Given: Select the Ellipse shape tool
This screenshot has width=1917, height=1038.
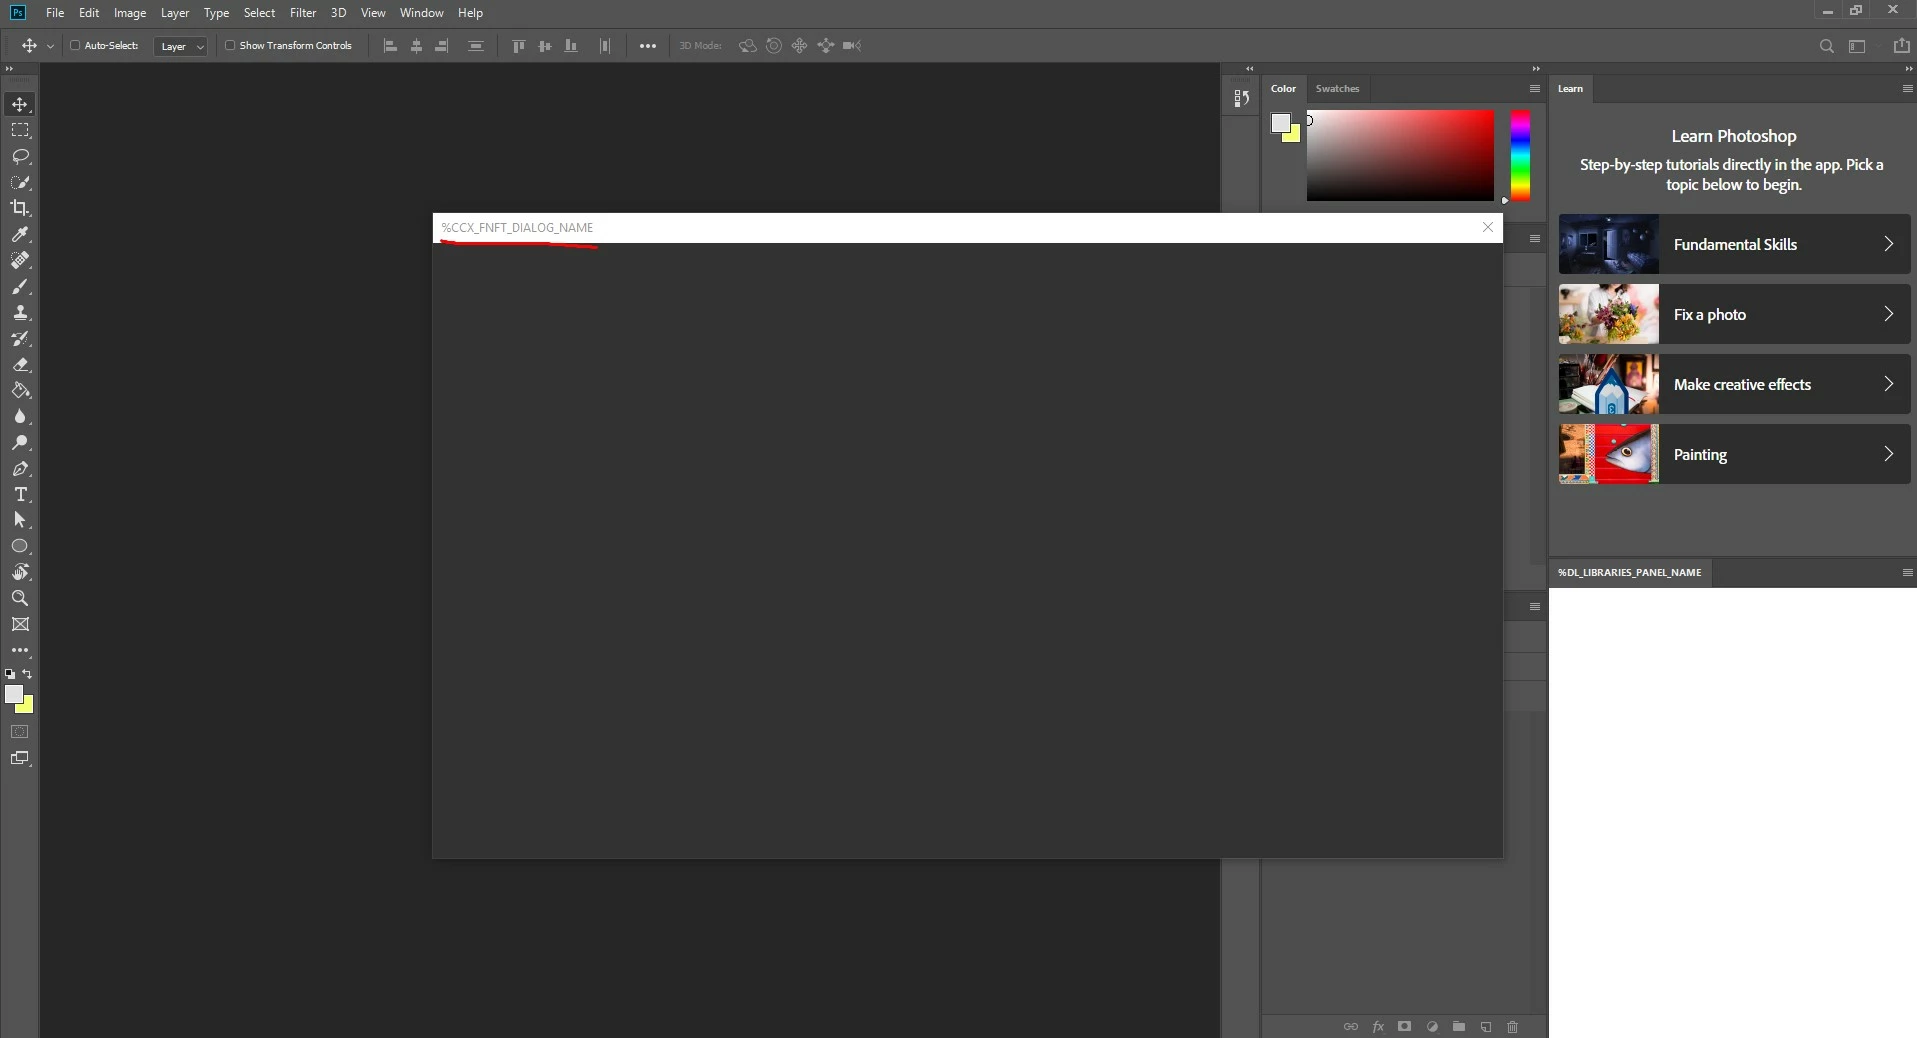Looking at the screenshot, I should (x=20, y=546).
